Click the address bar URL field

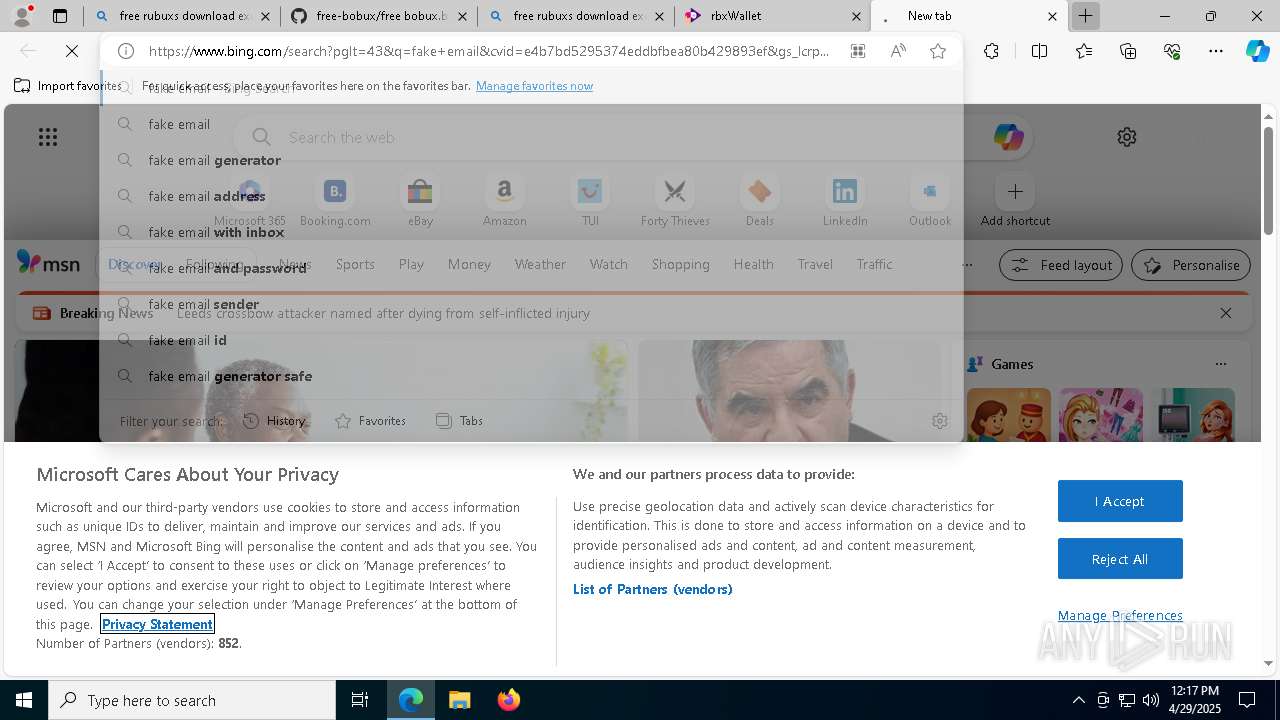[488, 51]
